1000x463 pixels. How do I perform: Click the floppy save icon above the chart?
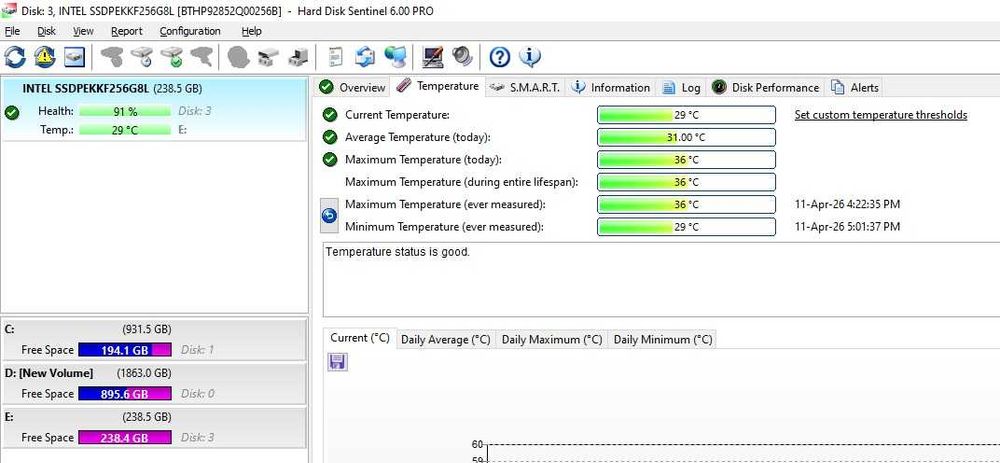click(x=337, y=362)
